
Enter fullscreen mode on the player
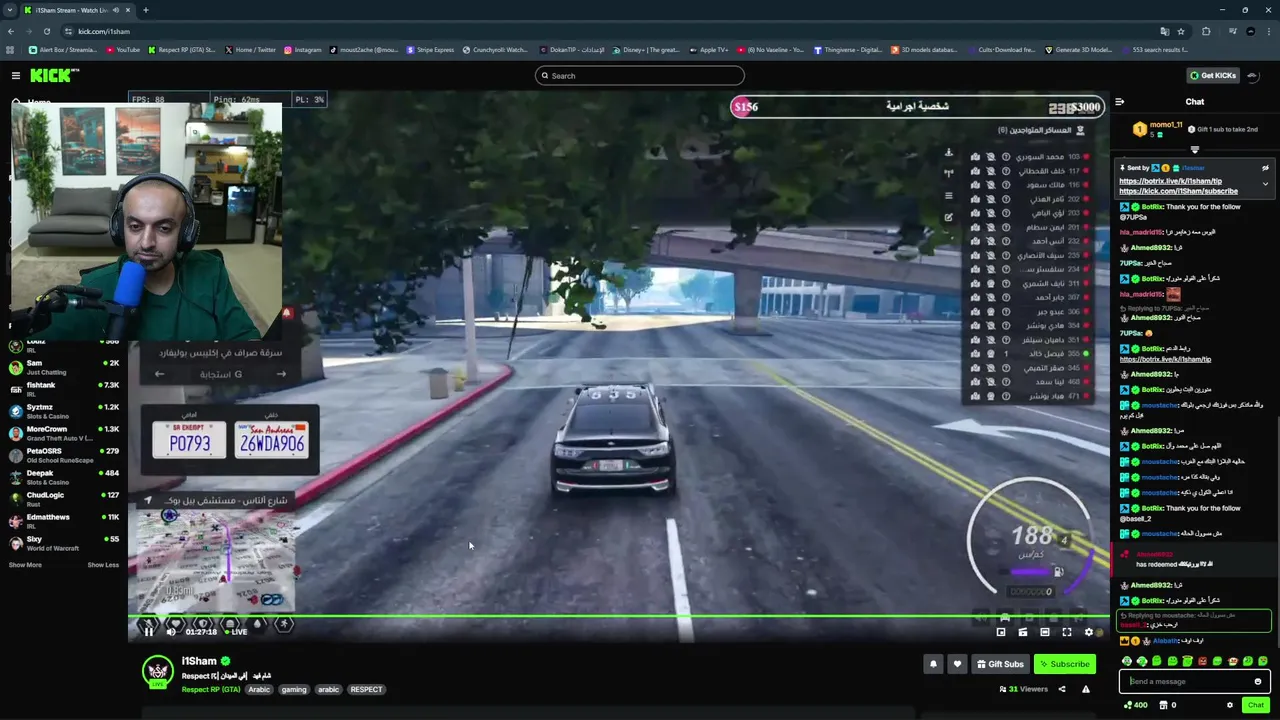(x=1067, y=632)
